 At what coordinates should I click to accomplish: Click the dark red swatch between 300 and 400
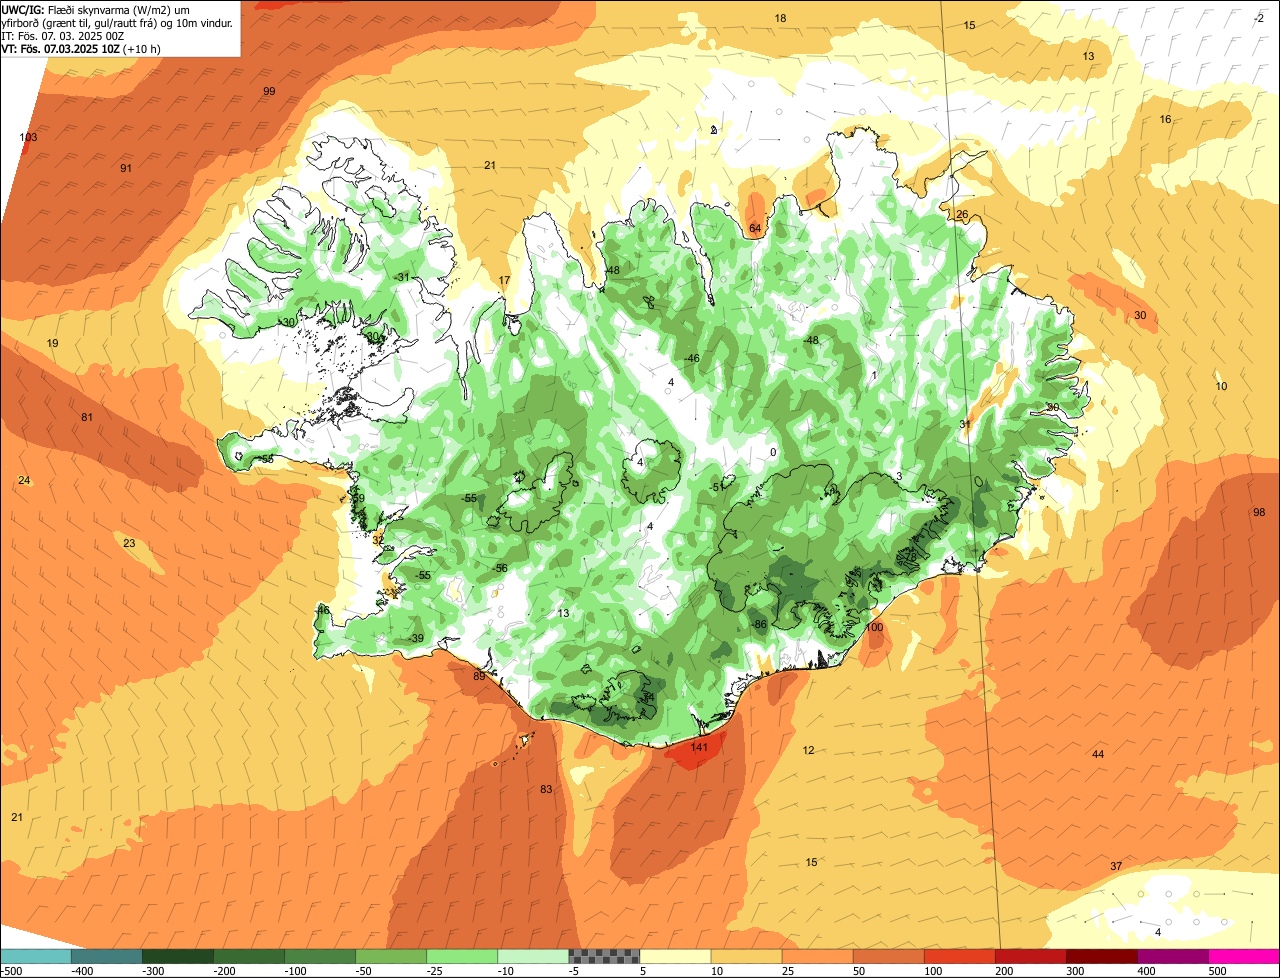pos(1101,956)
